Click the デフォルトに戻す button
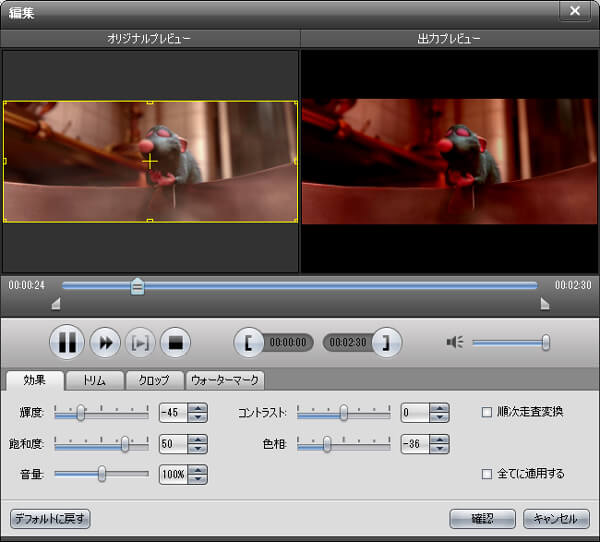The image size is (600, 542). coord(50,519)
